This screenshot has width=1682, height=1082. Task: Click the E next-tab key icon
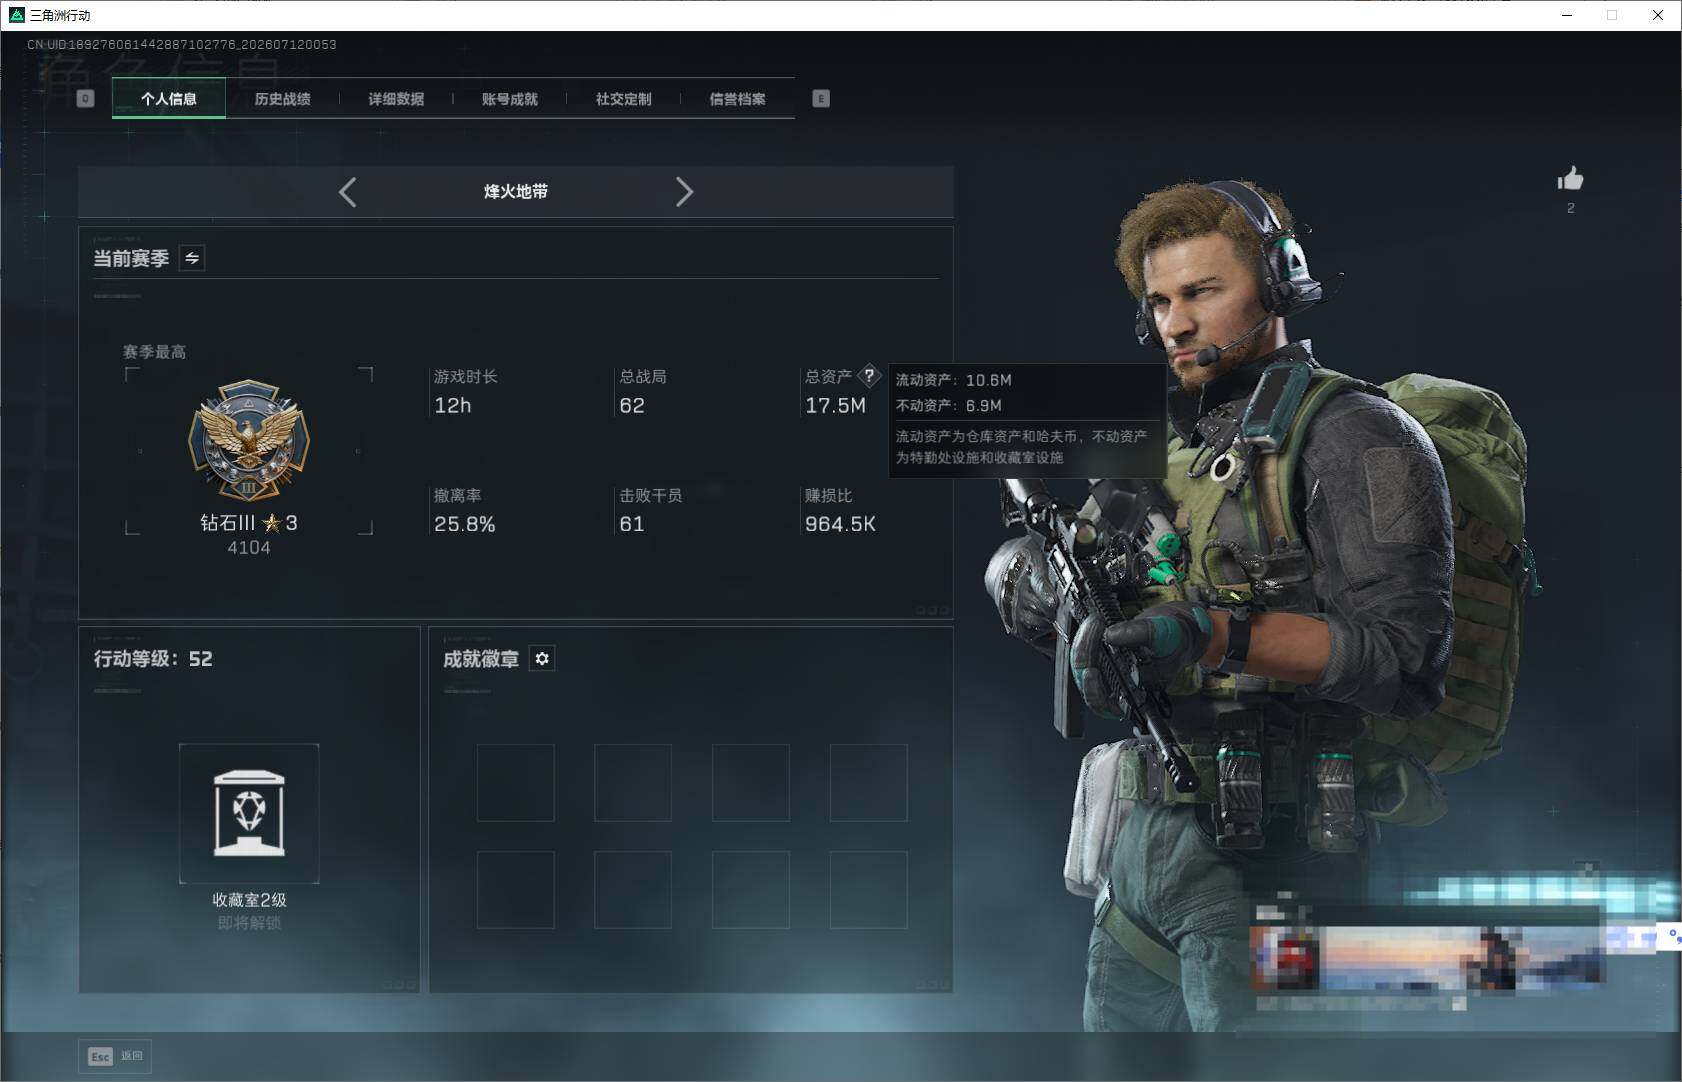(x=821, y=98)
